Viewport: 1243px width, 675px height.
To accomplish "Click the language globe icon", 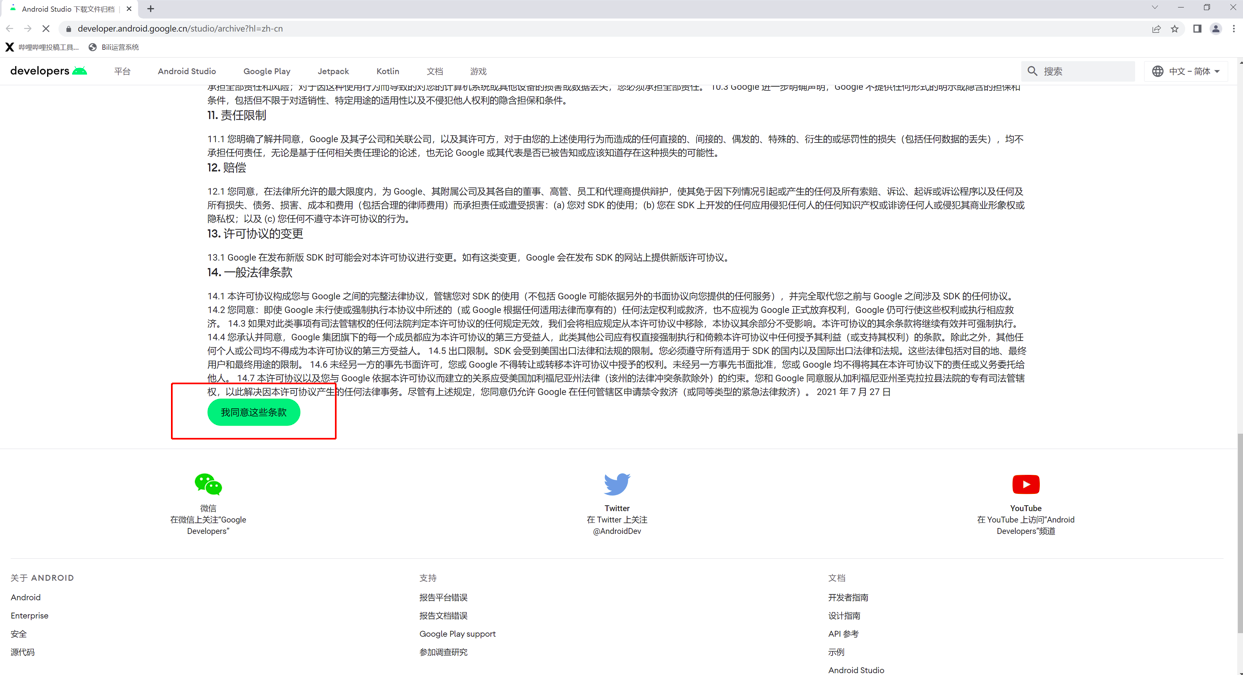I will [1157, 71].
